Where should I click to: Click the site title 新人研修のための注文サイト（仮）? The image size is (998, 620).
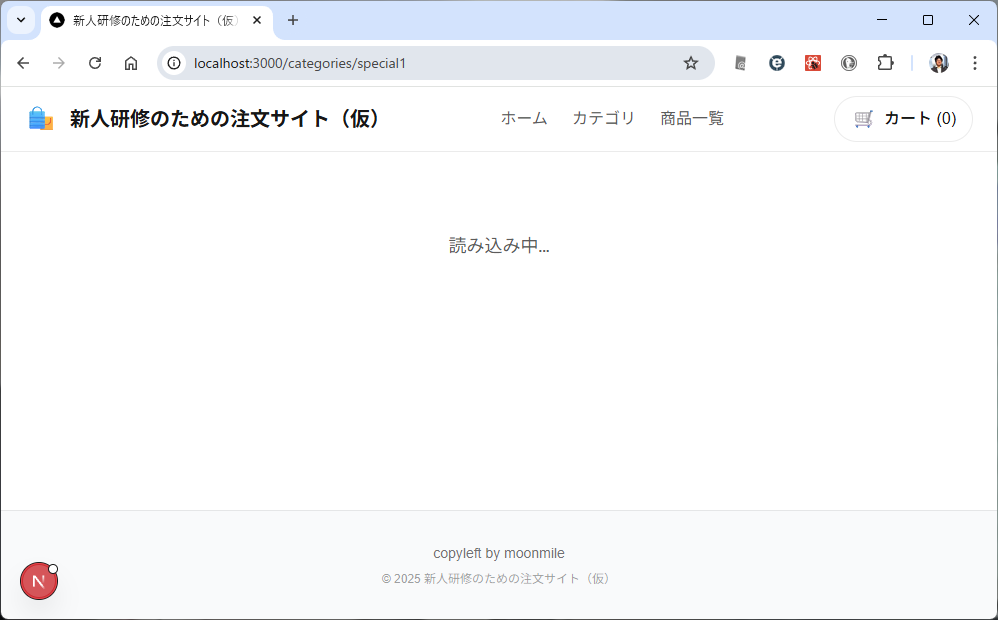228,119
